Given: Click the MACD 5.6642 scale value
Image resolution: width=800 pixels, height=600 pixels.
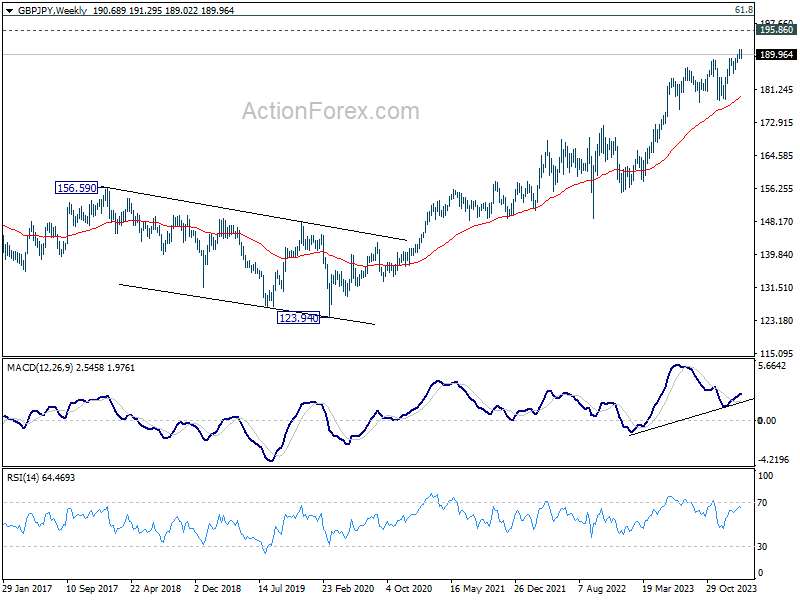Looking at the screenshot, I should [x=772, y=366].
